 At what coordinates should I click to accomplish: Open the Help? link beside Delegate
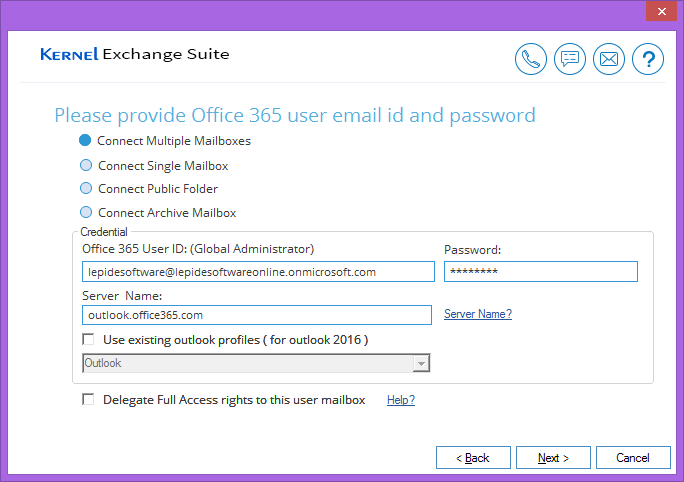click(x=401, y=400)
